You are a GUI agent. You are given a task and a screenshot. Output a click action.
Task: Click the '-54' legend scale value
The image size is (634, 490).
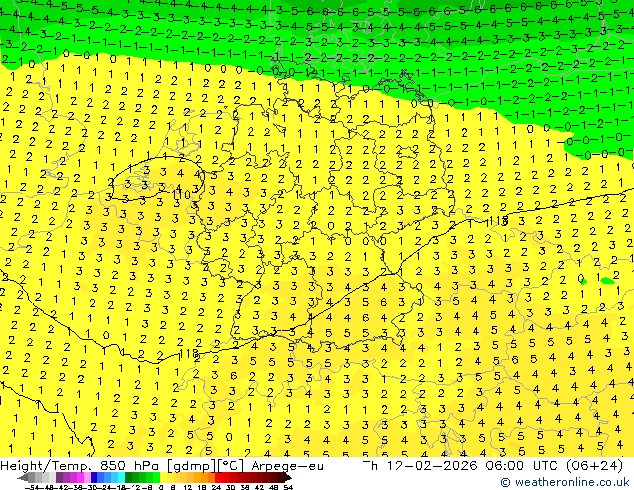click(32, 487)
